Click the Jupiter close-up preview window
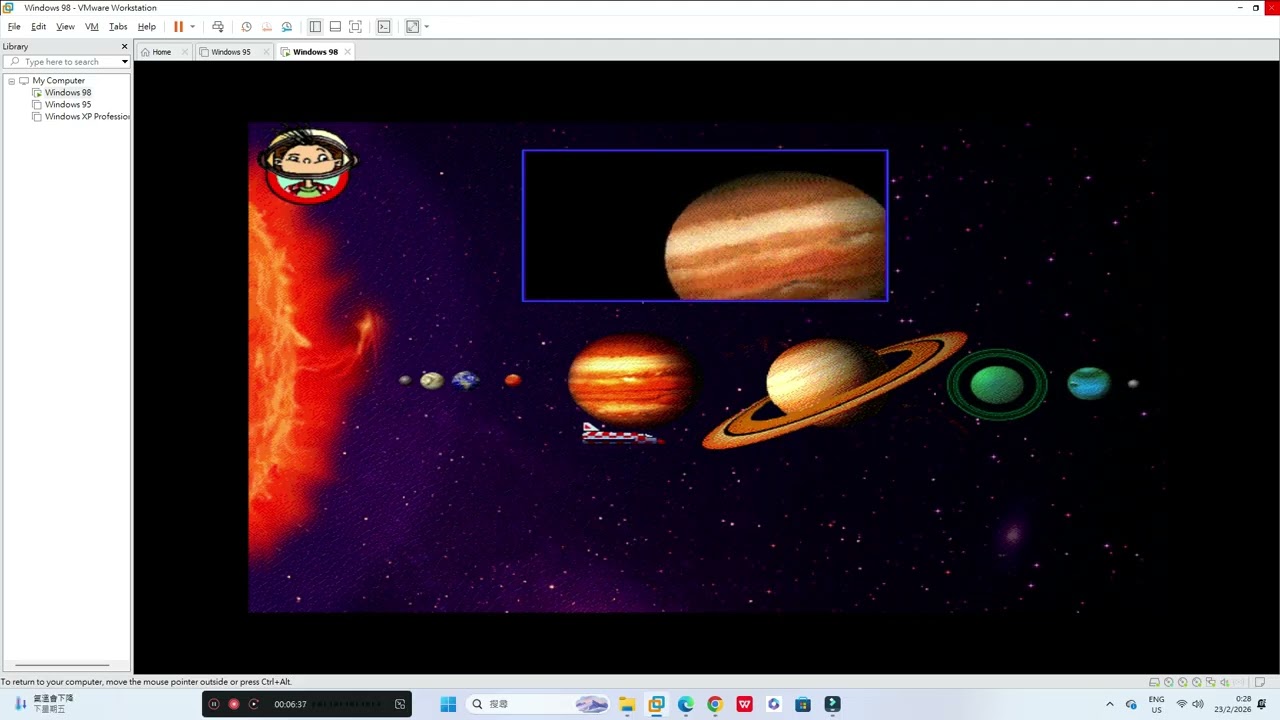 tap(705, 226)
